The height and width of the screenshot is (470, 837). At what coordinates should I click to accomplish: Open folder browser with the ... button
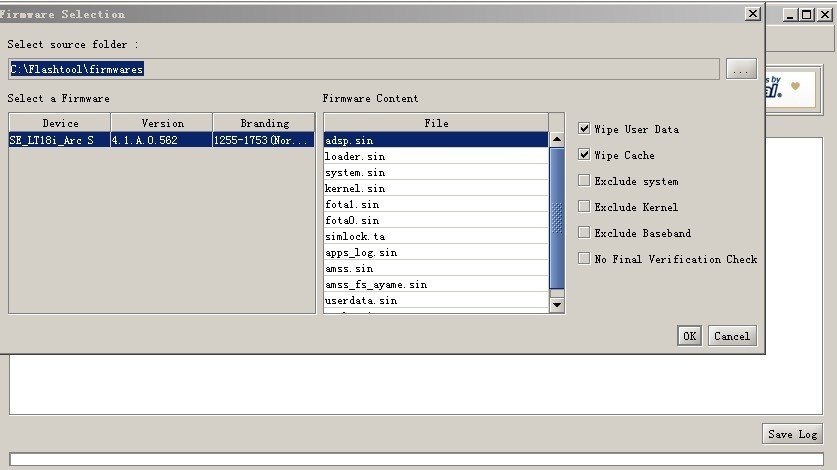[x=741, y=69]
